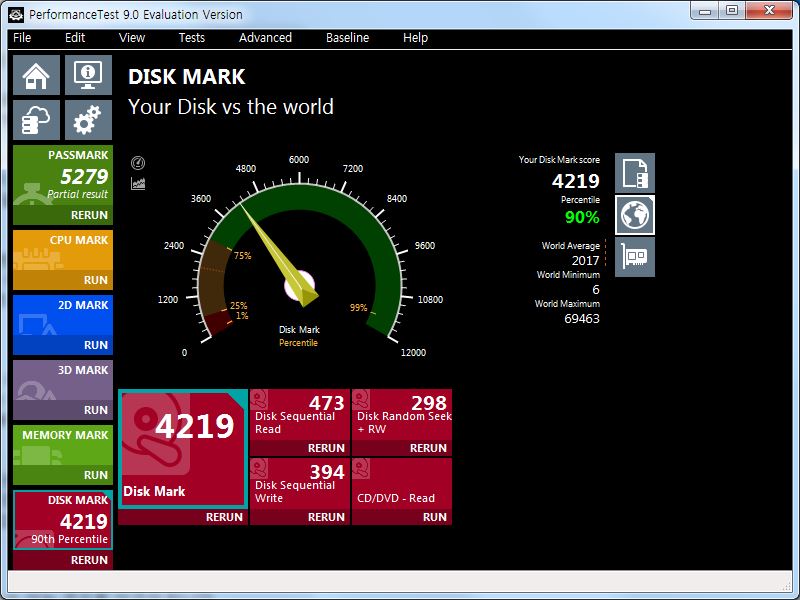The width and height of the screenshot is (800, 600).
Task: Select the DISK MARK 90th Percentile tile
Action: [x=63, y=520]
